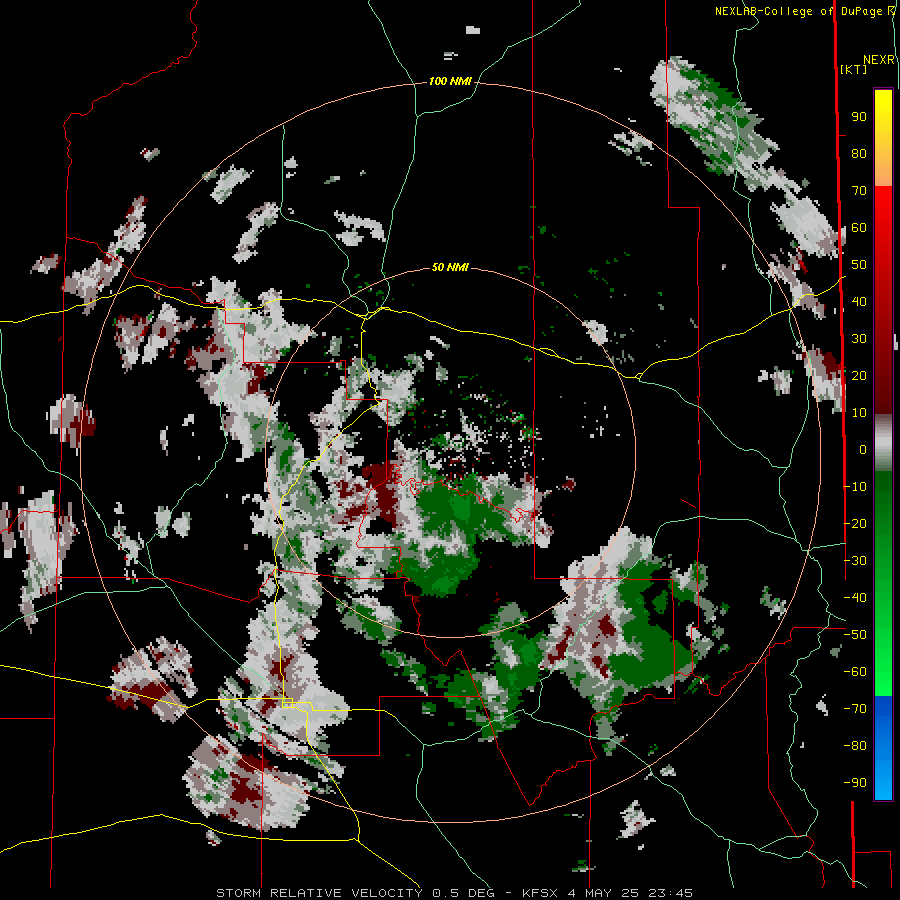Click the "-30" scale label
The image size is (900, 900).
tap(855, 561)
